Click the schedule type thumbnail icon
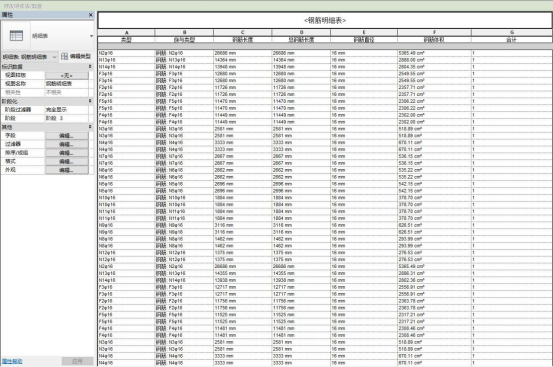553x367 pixels. [16, 36]
